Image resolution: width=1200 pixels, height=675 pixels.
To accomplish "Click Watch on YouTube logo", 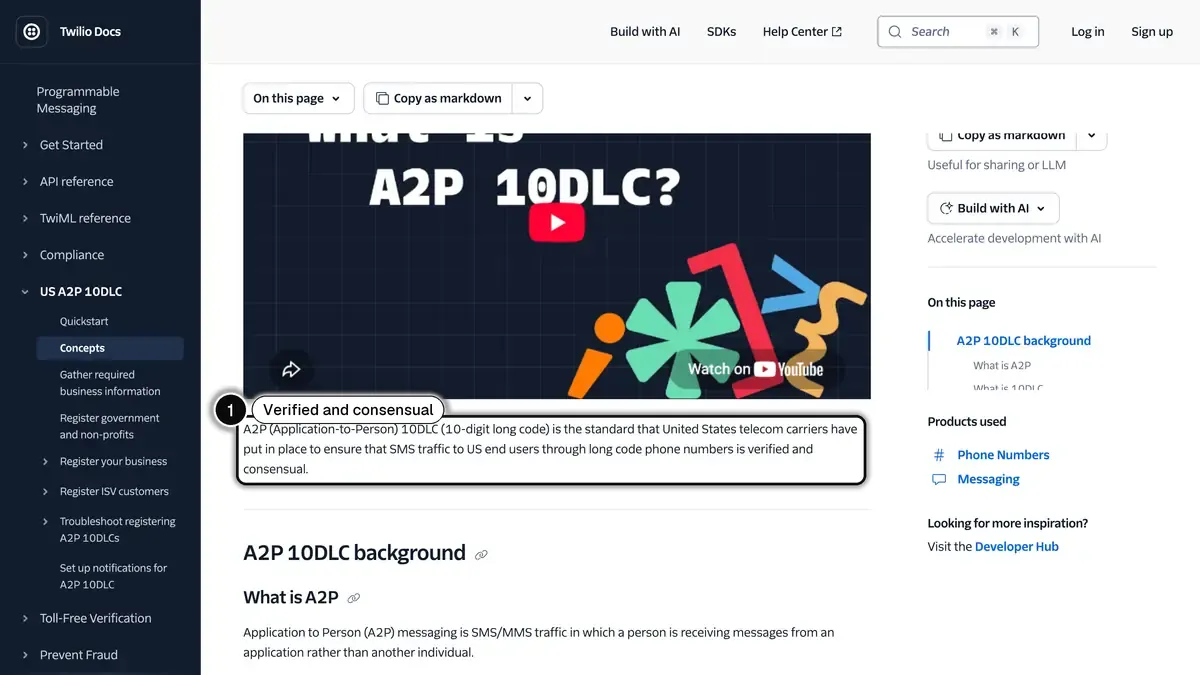I will [x=756, y=369].
